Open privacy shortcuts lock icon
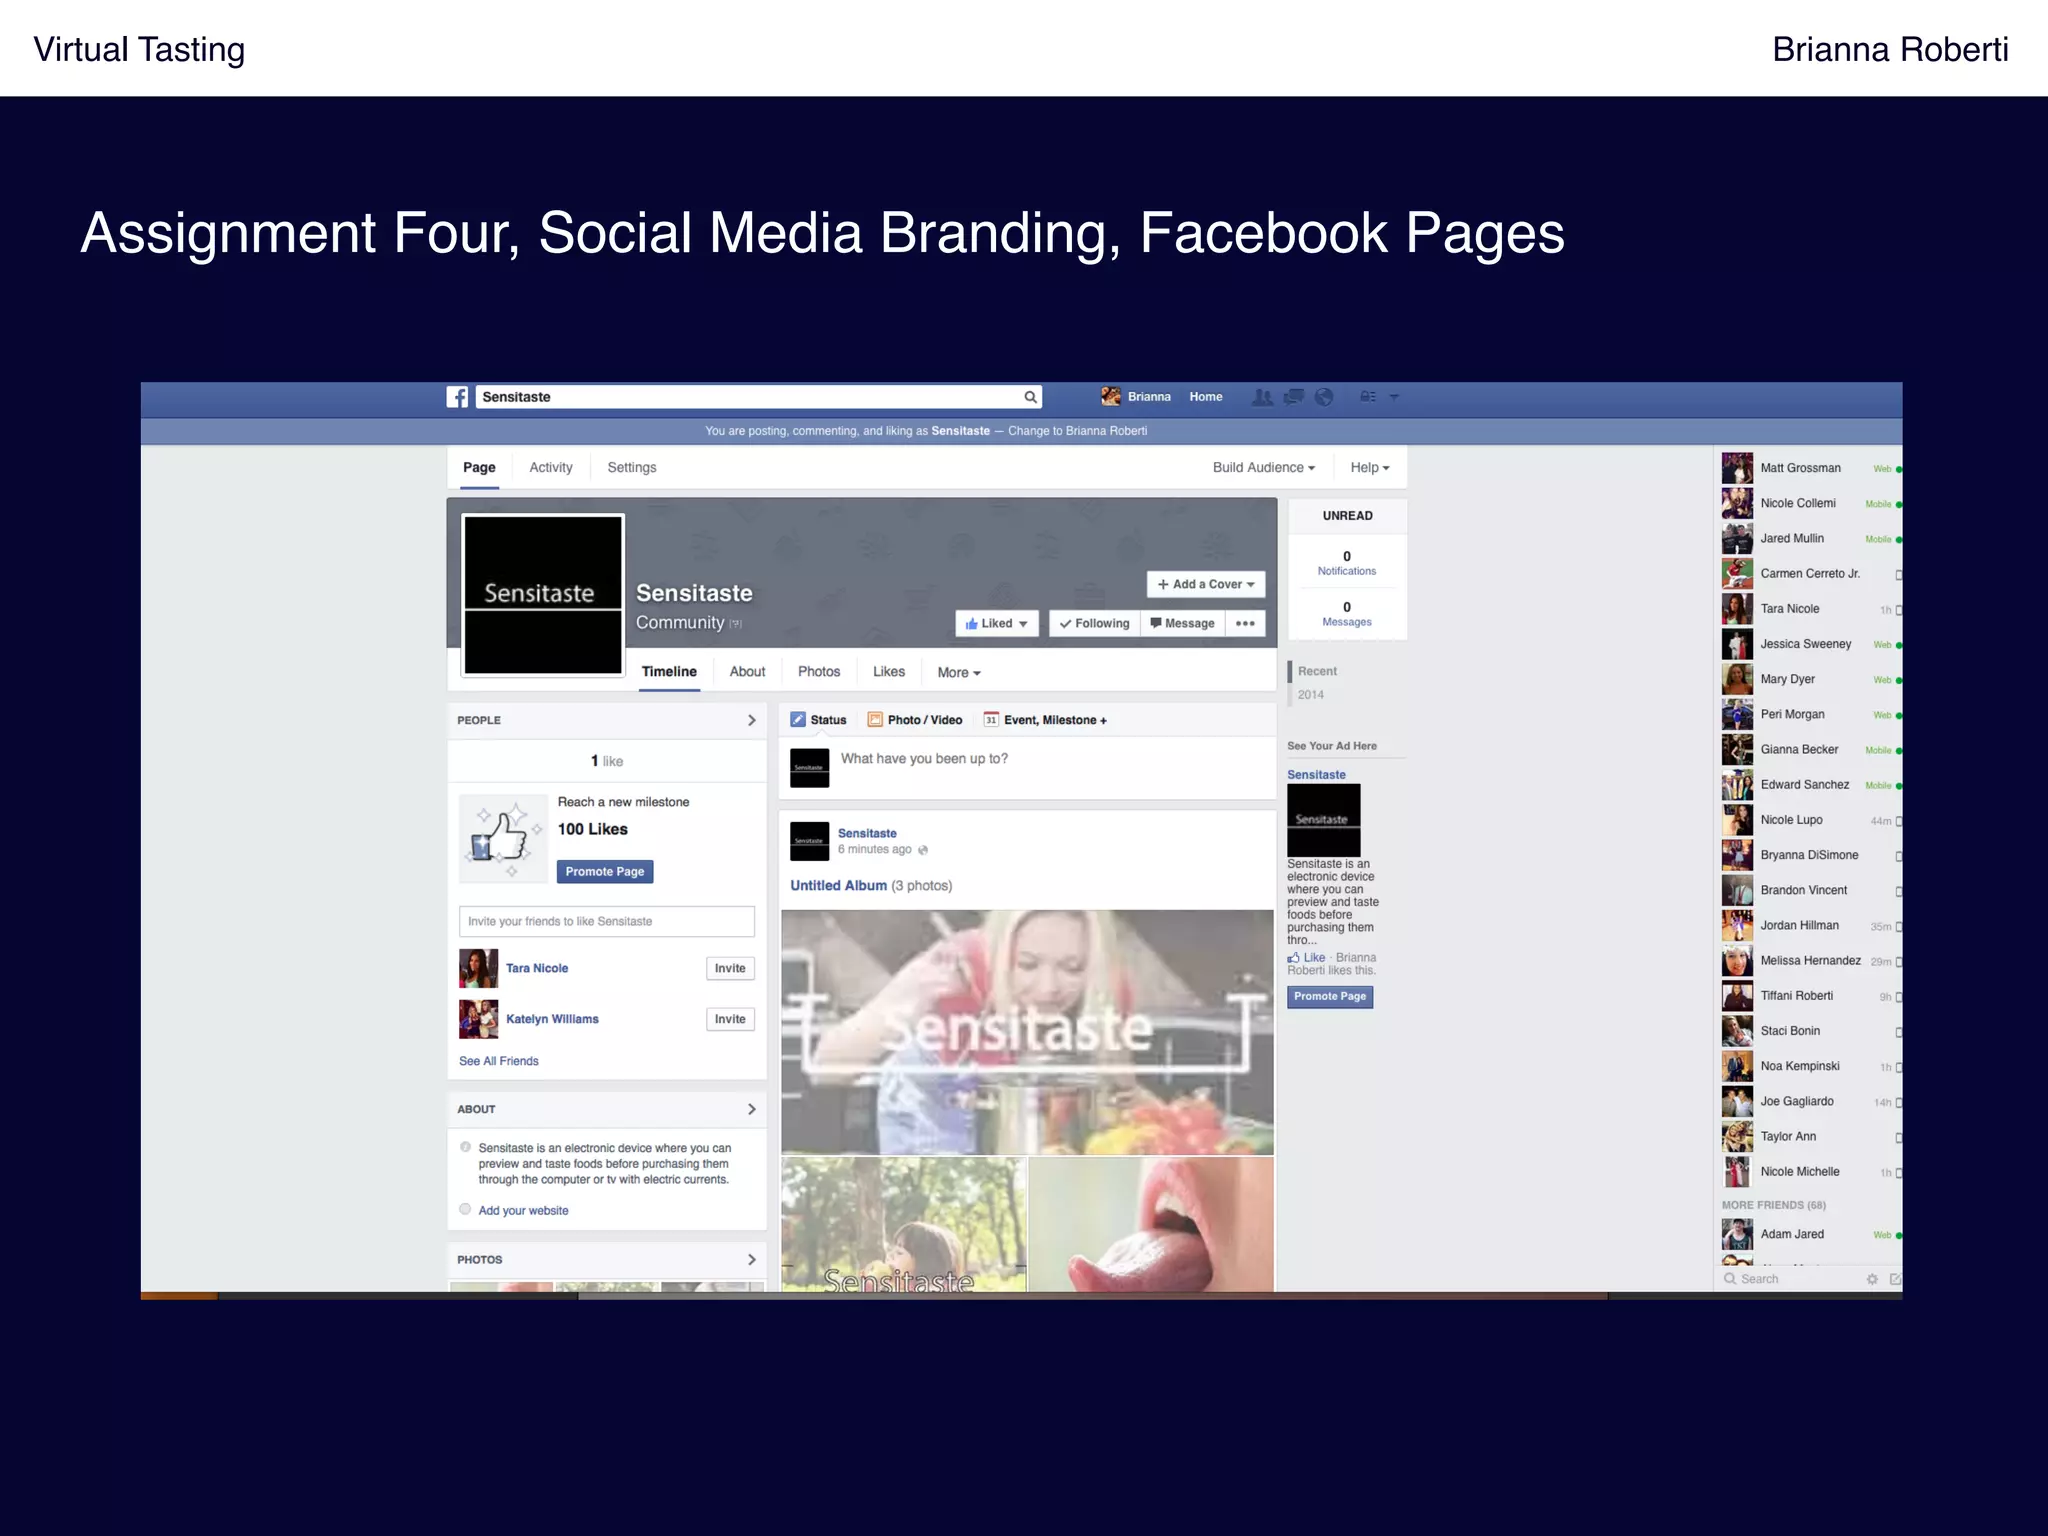2048x1536 pixels. click(x=1368, y=397)
